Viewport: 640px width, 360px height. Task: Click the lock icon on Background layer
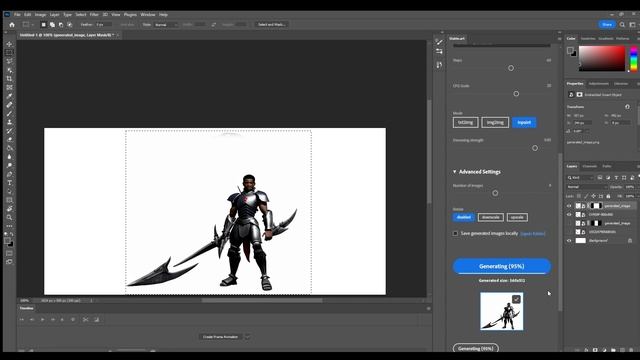(x=630, y=240)
